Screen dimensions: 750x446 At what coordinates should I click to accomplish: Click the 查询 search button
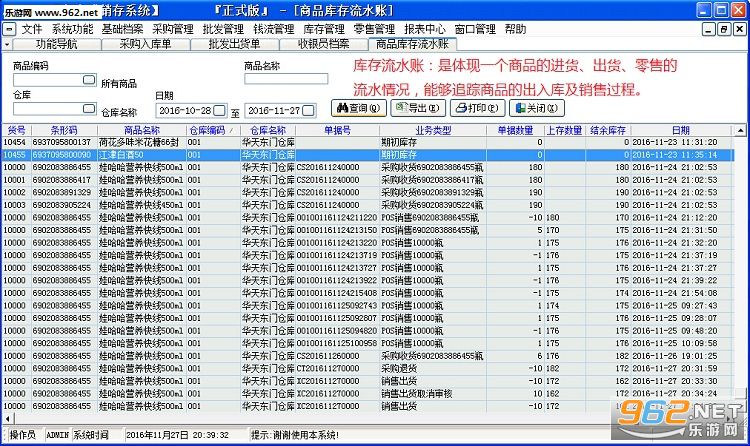click(x=359, y=108)
